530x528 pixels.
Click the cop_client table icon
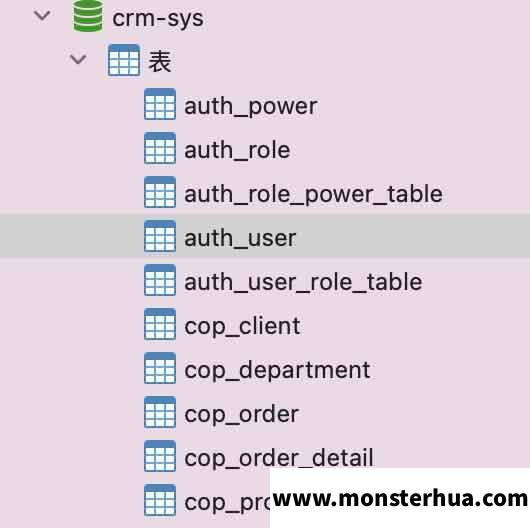(160, 324)
